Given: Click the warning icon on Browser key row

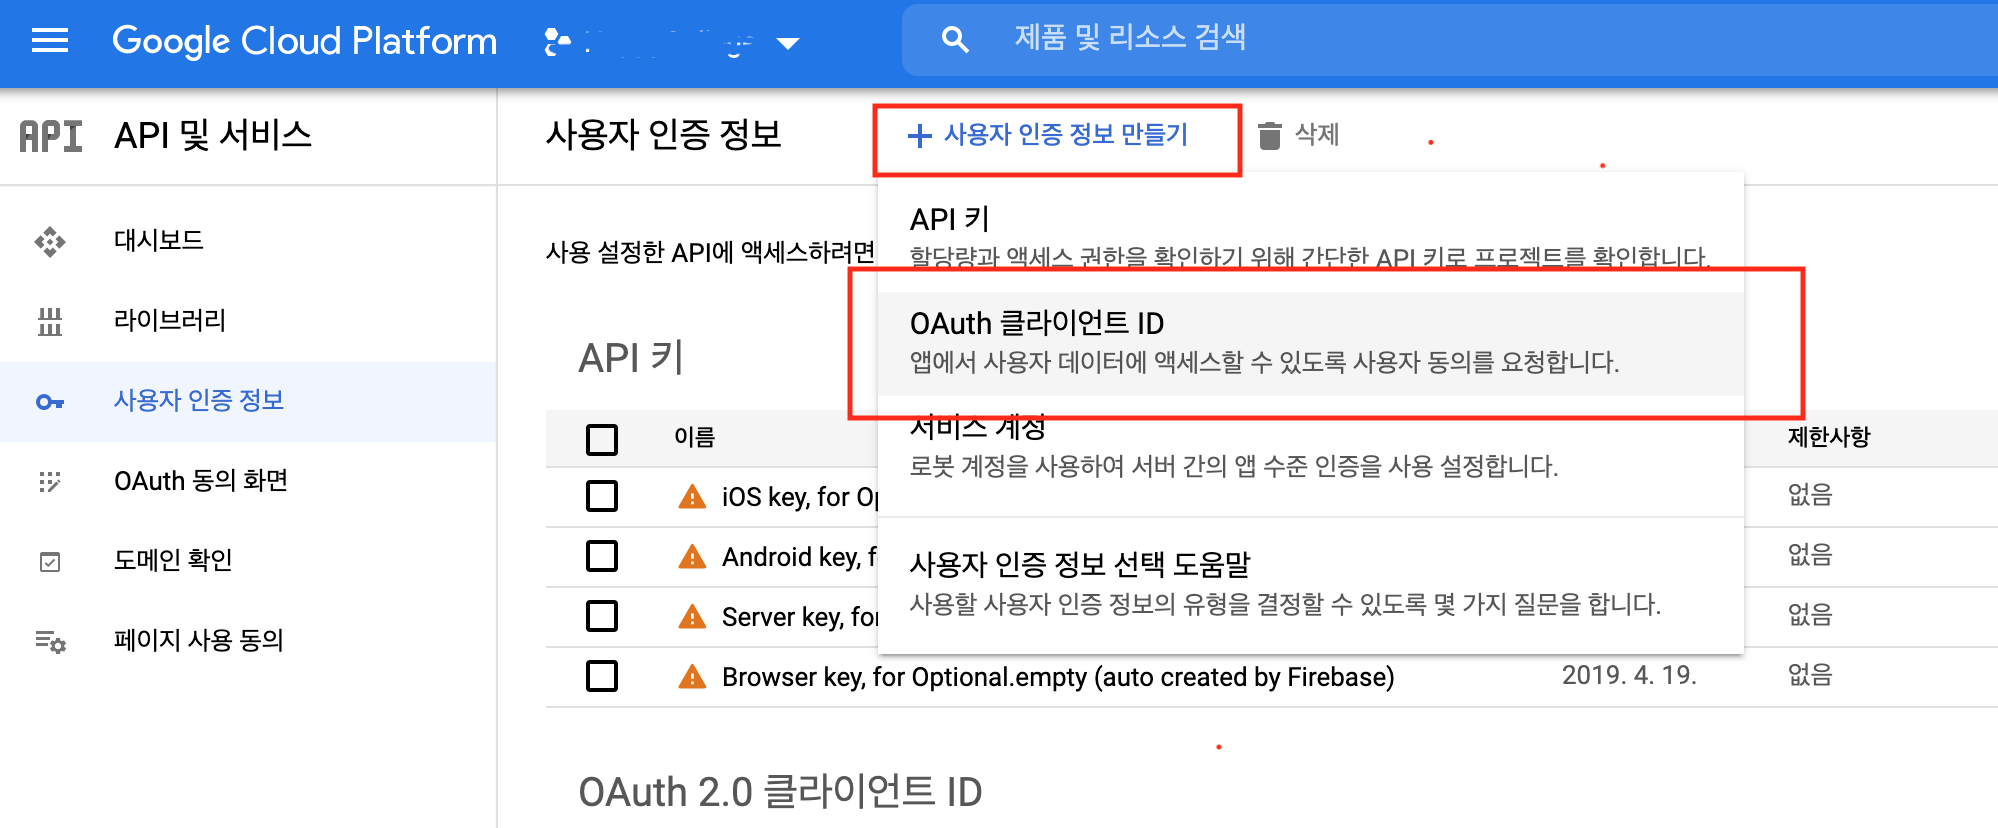Looking at the screenshot, I should coord(692,677).
